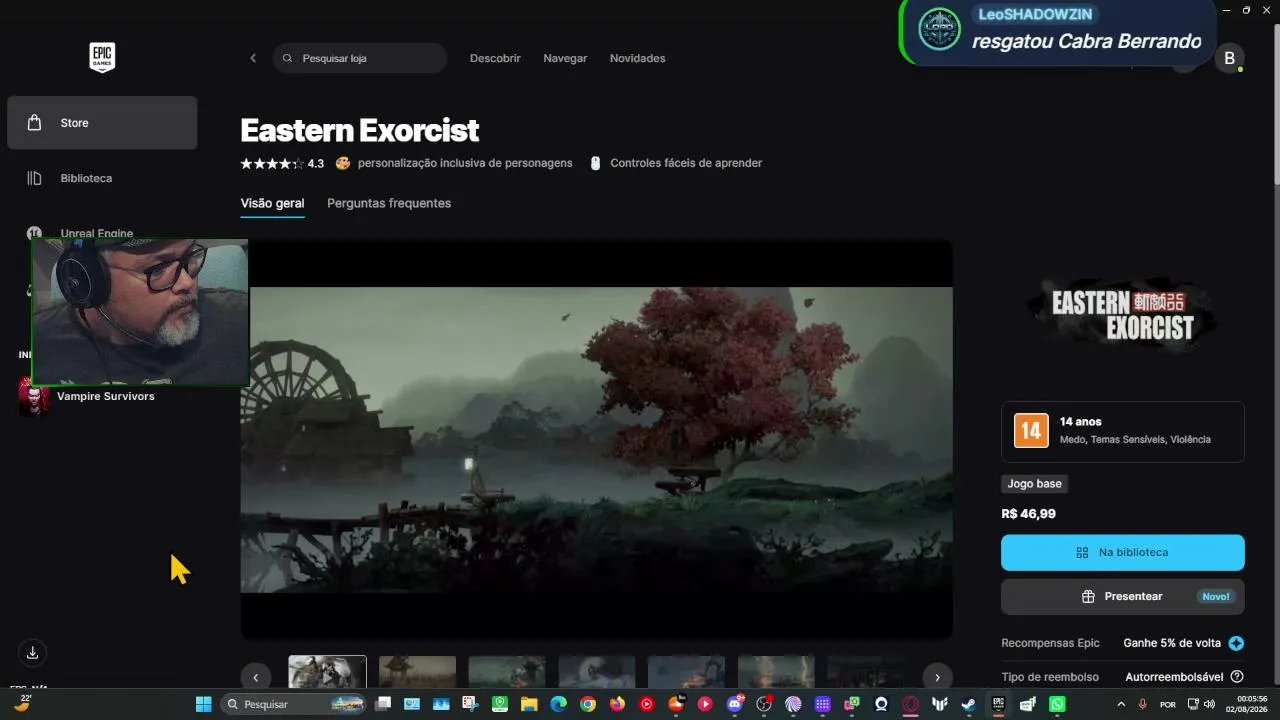Open the Novidades tab
This screenshot has height=720, width=1280.
click(x=637, y=58)
